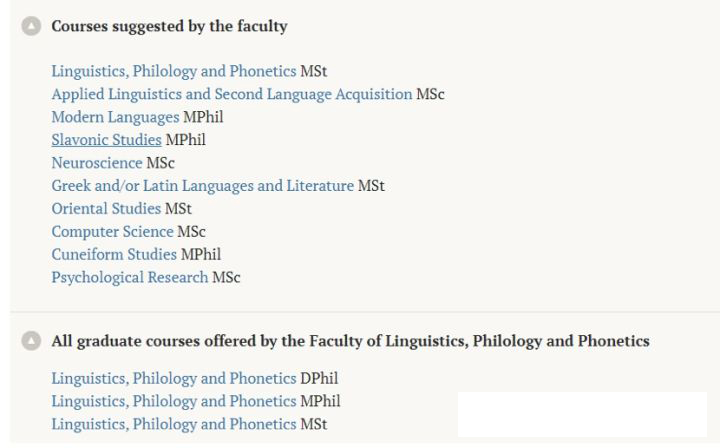Collapse the Courses suggested by the faculty section
The height and width of the screenshot is (448, 720).
pos(29,27)
